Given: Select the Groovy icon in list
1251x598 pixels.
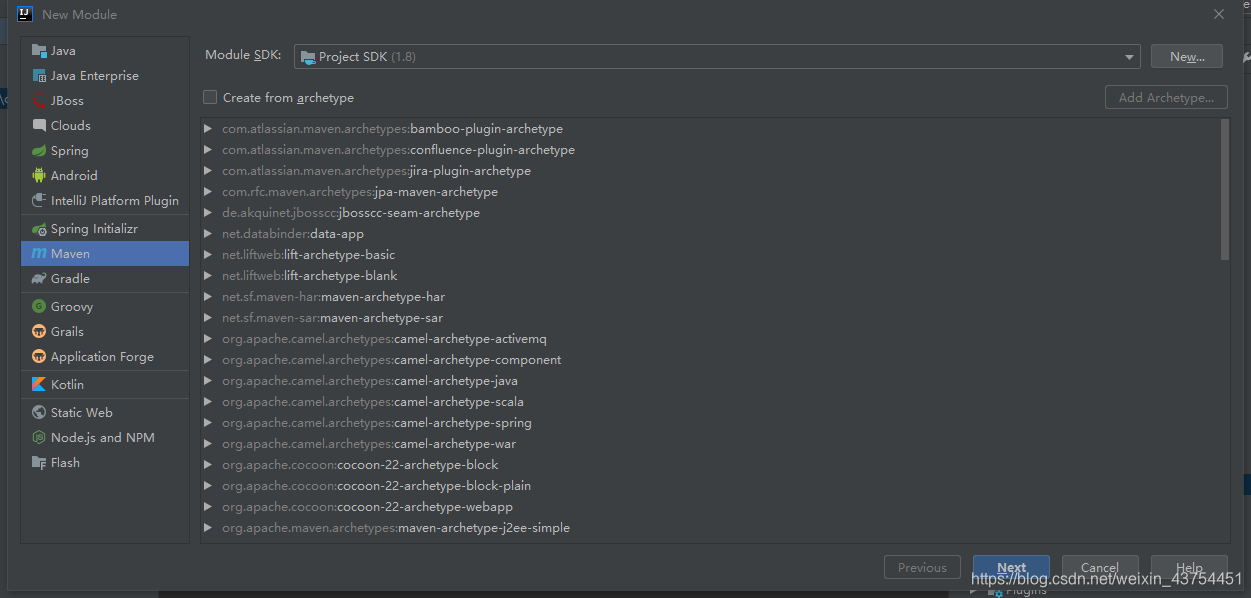Looking at the screenshot, I should [39, 307].
